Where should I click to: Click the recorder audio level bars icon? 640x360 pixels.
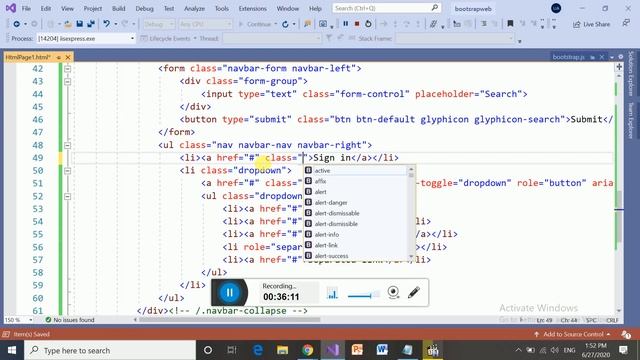pyautogui.click(x=333, y=293)
